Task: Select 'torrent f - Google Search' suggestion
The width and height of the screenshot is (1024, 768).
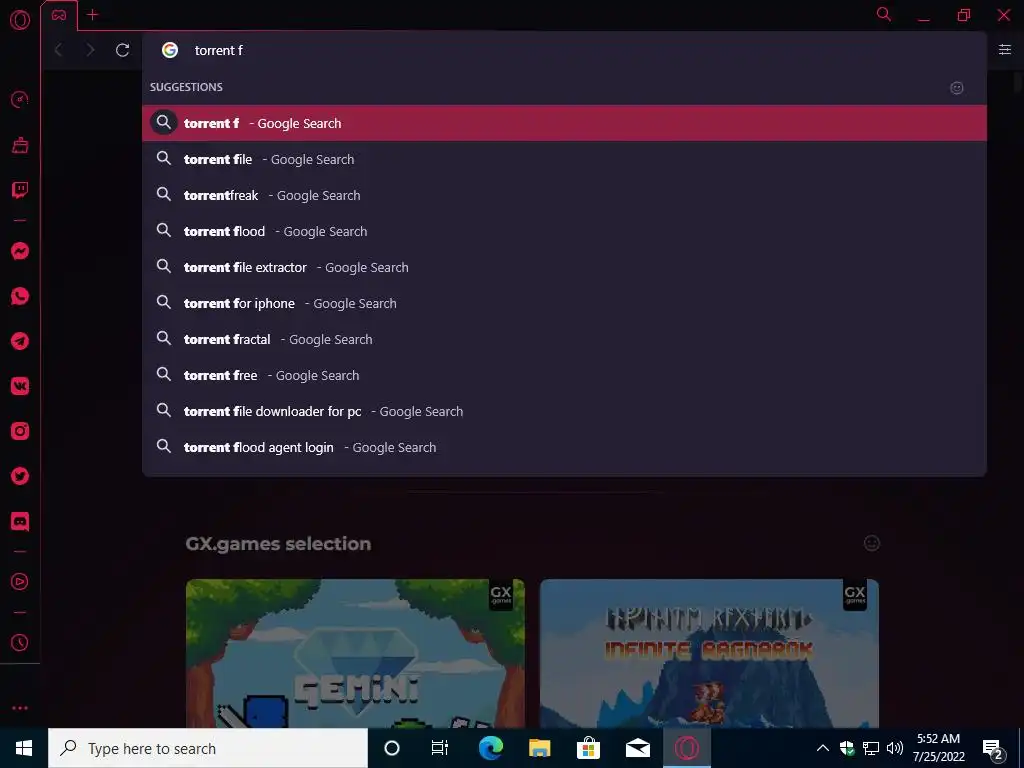Action: [x=564, y=123]
